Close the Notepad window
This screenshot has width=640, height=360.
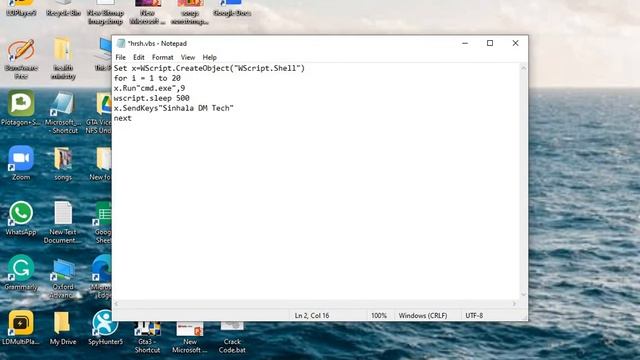tap(515, 43)
